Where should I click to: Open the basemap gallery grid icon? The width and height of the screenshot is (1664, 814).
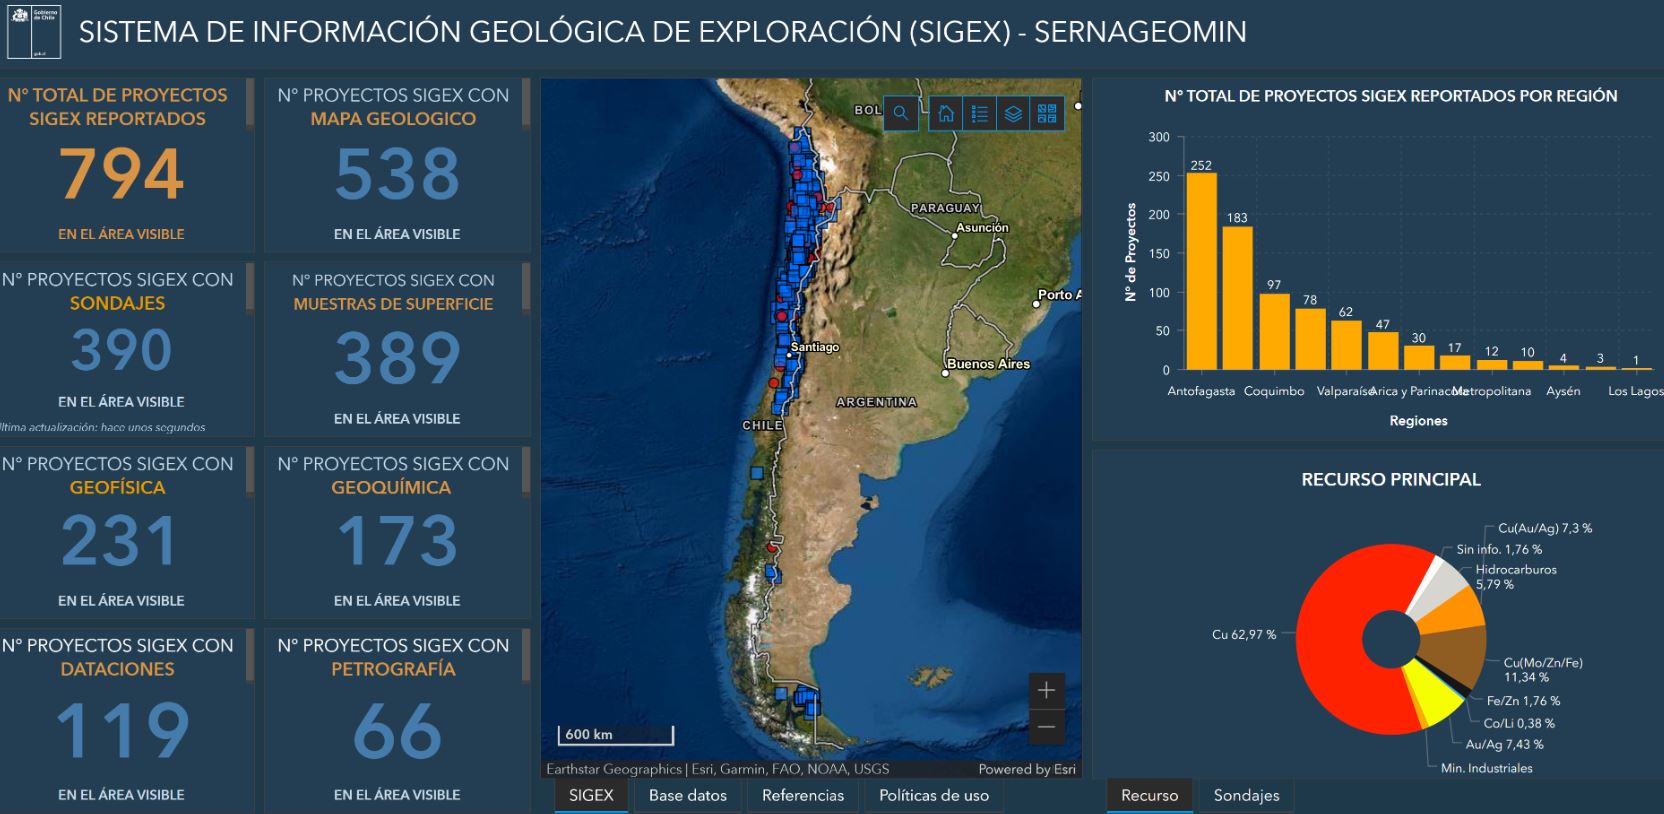click(1047, 113)
